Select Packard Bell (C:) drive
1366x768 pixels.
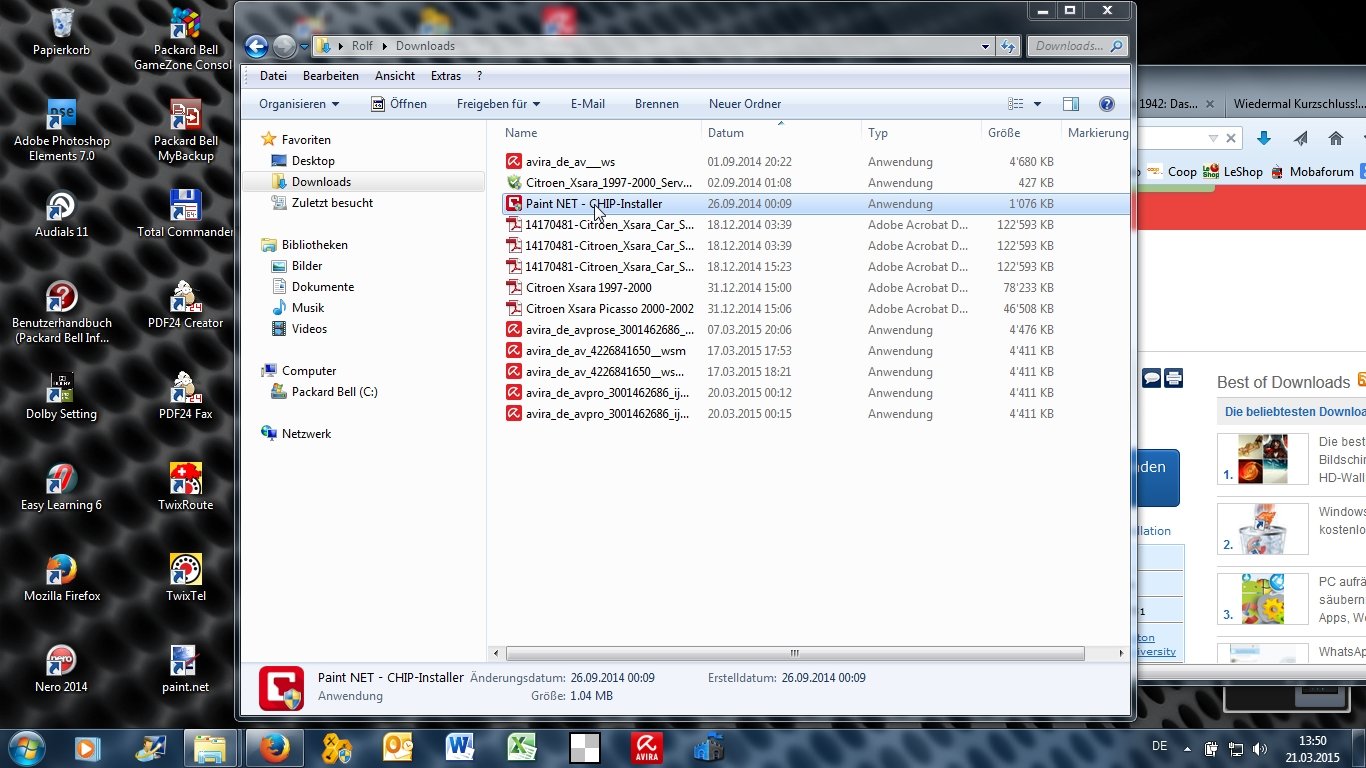pyautogui.click(x=334, y=392)
